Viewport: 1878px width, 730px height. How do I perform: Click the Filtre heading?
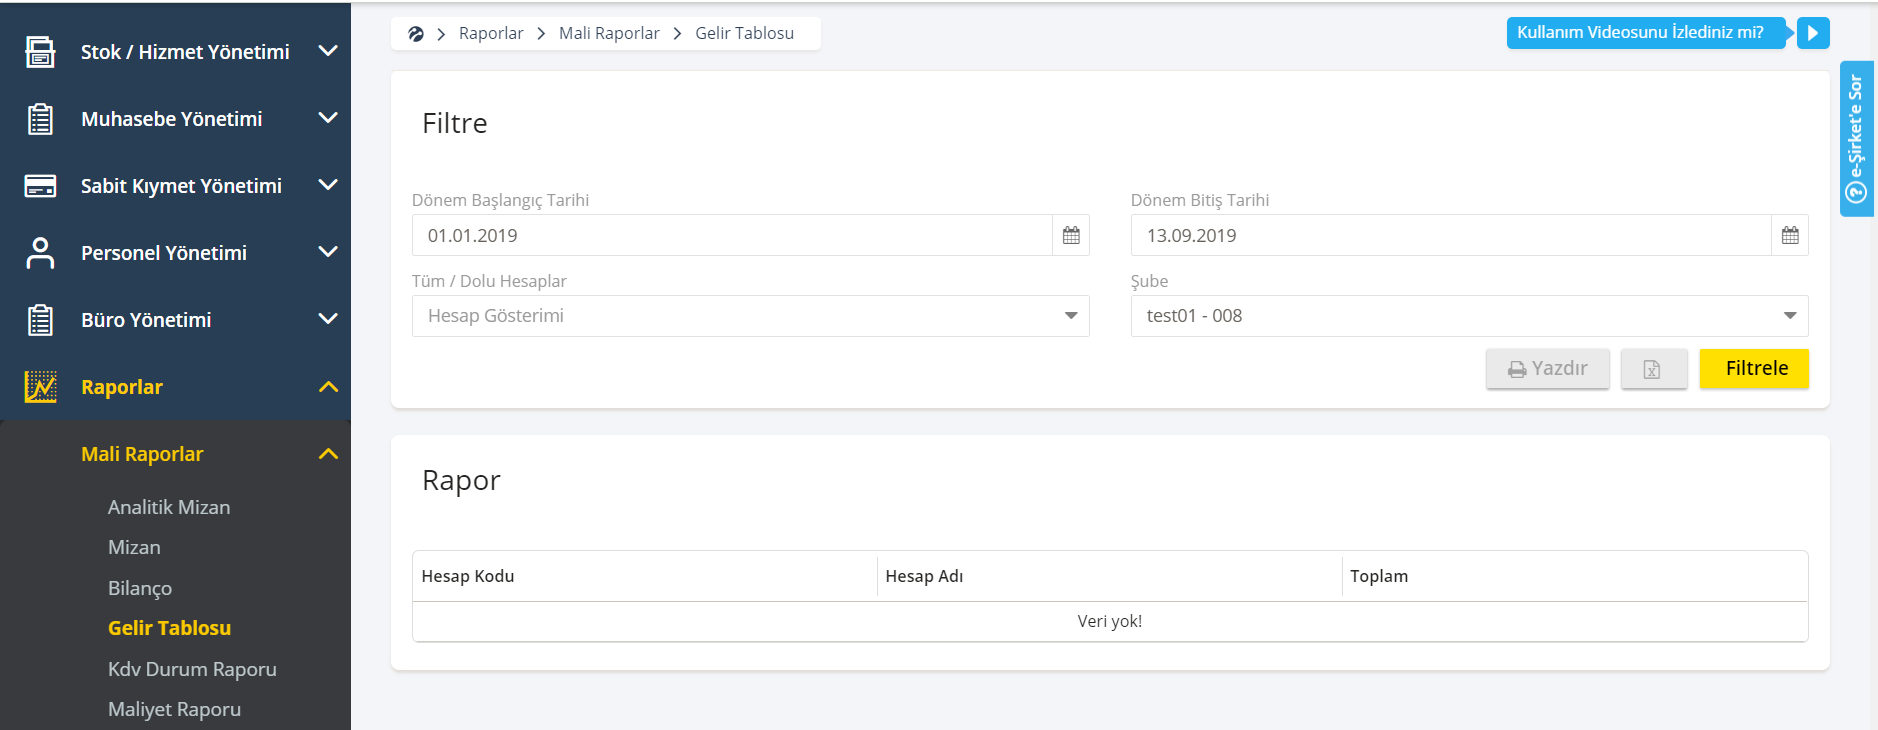(x=455, y=123)
